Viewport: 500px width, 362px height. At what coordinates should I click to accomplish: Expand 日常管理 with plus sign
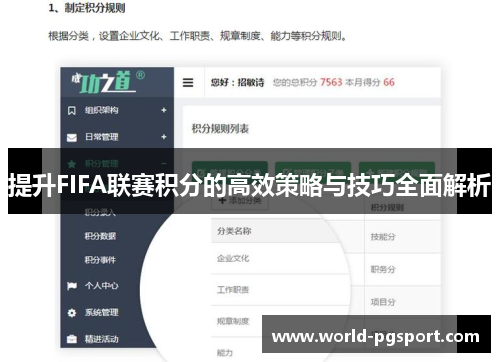(164, 137)
